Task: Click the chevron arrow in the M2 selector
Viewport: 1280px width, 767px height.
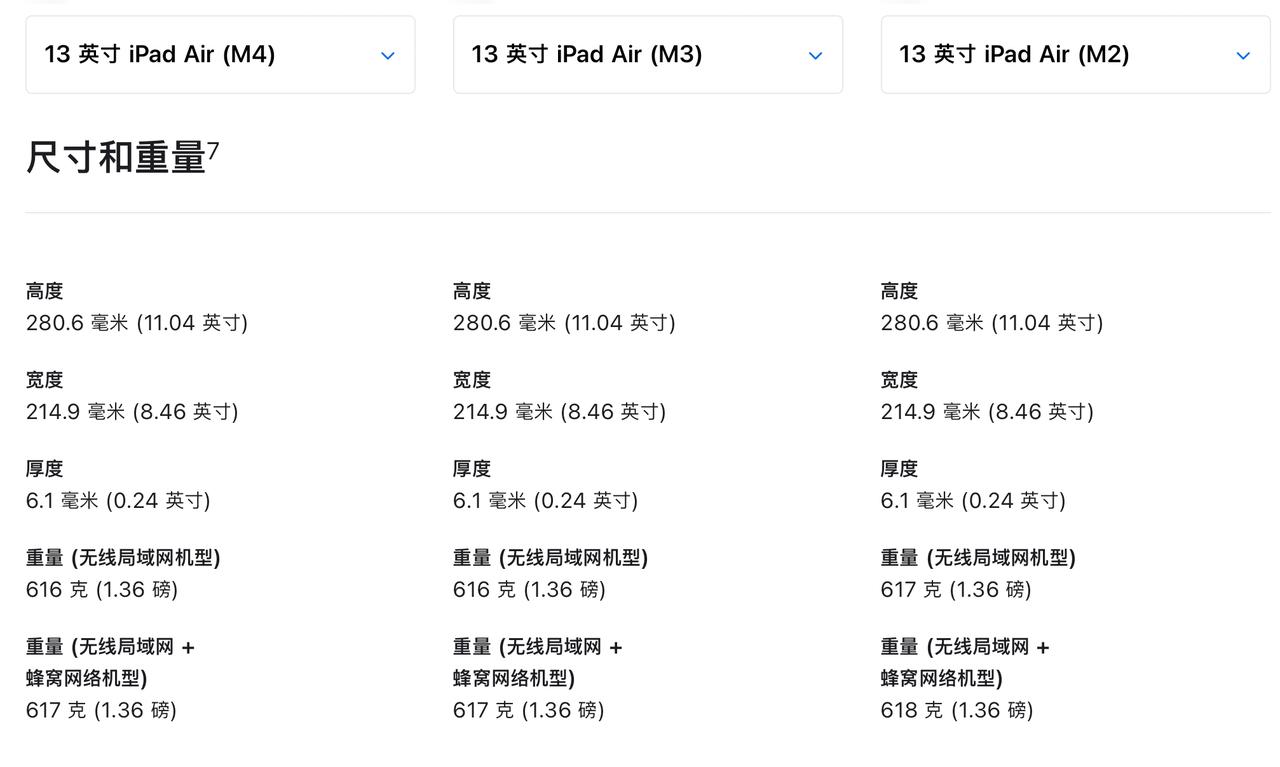Action: [x=1243, y=56]
